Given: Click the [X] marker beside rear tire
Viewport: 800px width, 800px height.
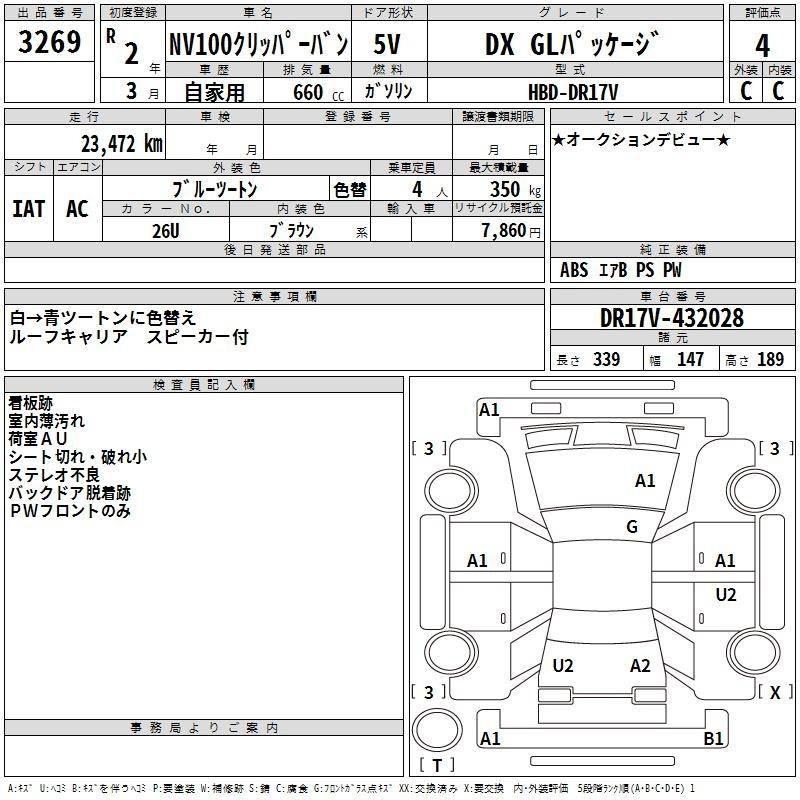Looking at the screenshot, I should (x=774, y=692).
